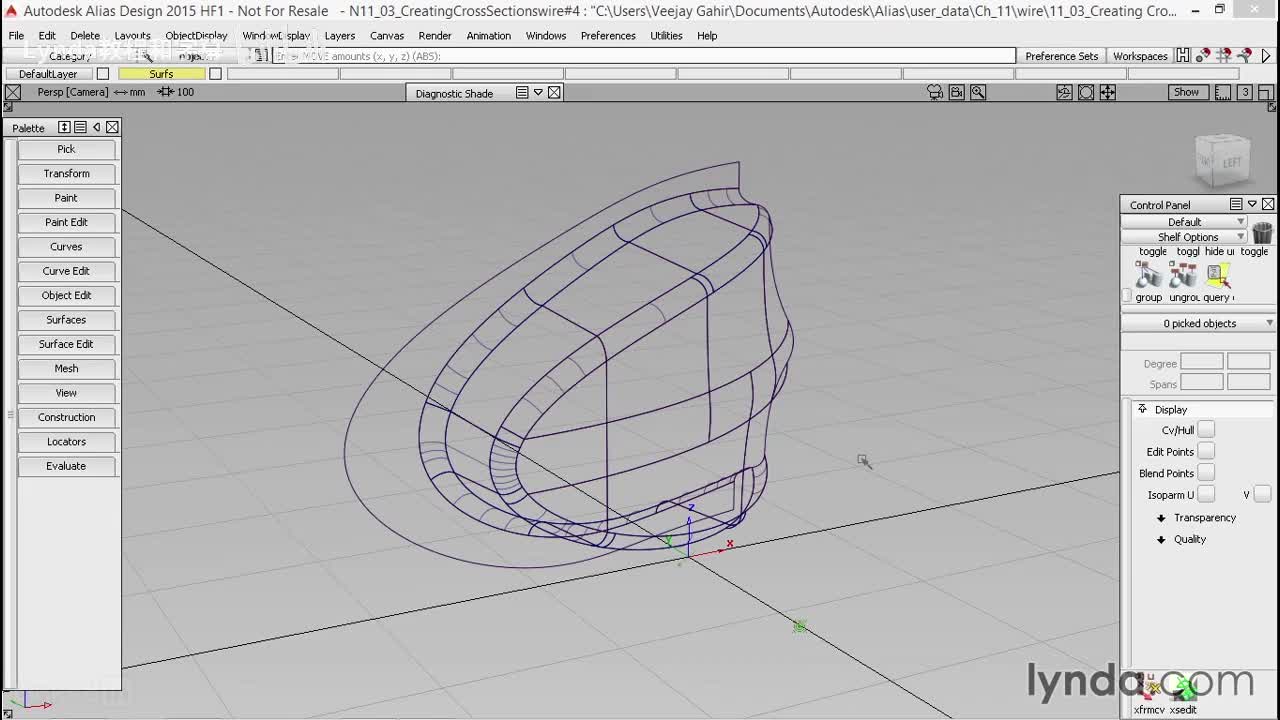Image resolution: width=1280 pixels, height=720 pixels.
Task: Click the shelf trash can icon
Action: 1262,233
